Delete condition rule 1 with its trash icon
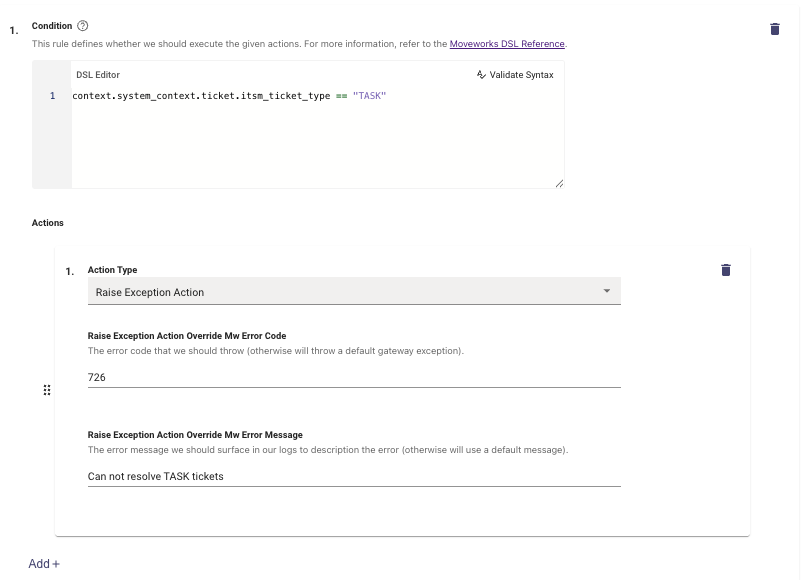 tap(775, 29)
